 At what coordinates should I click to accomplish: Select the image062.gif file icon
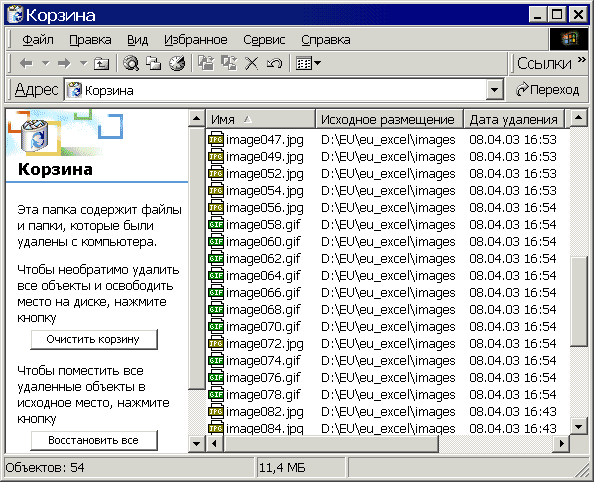click(216, 258)
